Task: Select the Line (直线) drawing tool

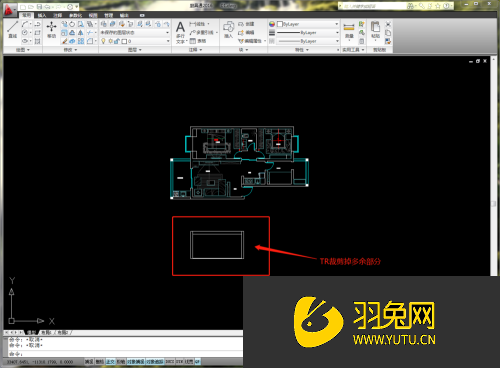Action: click(x=13, y=29)
